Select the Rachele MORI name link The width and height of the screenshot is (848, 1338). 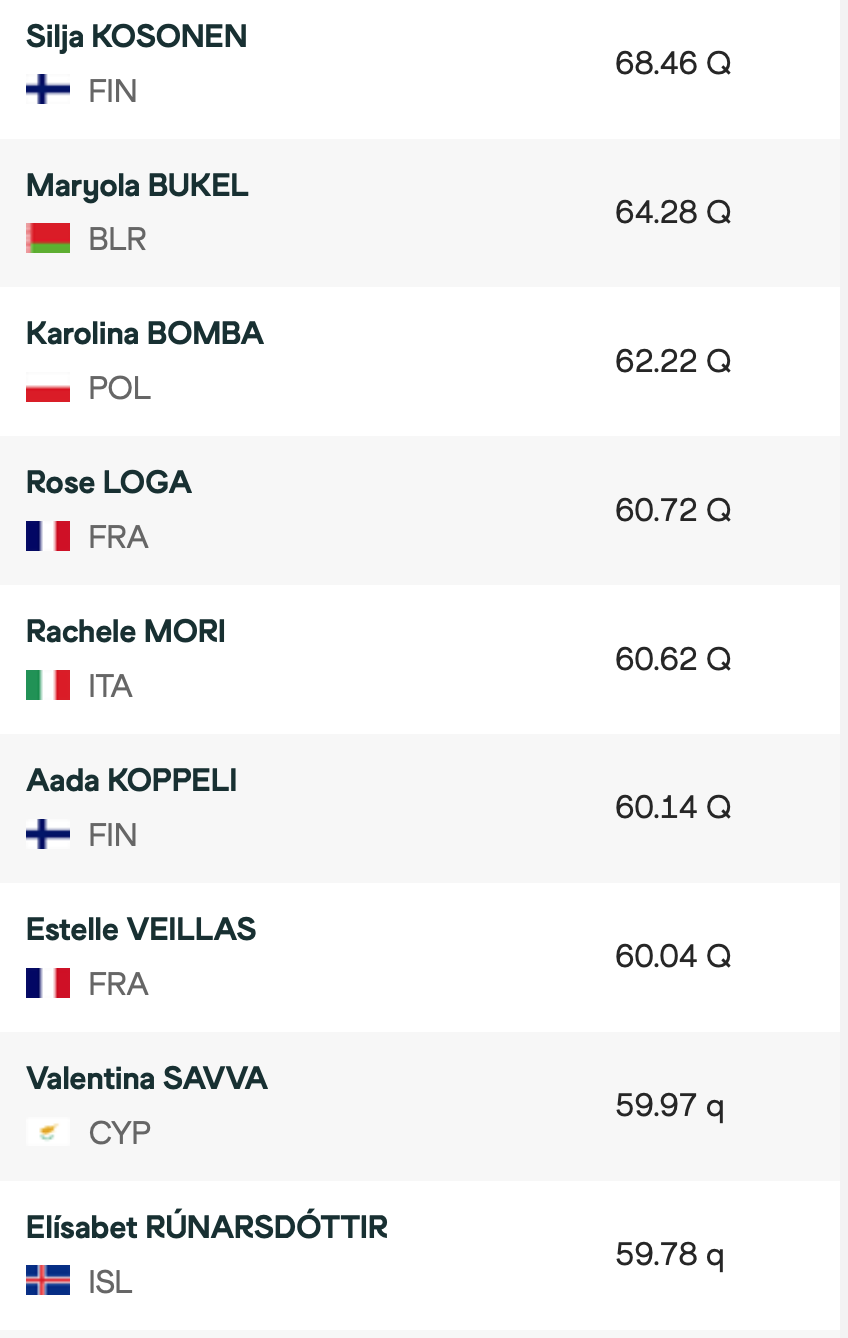click(126, 632)
